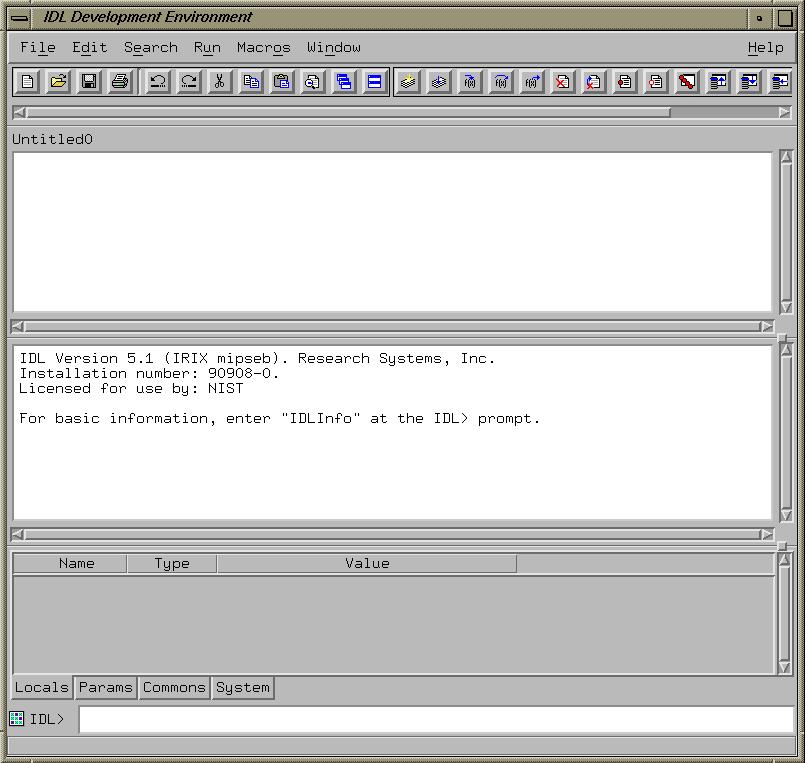Click the Compile icon with yellow star
Screen dimensions: 805x763
click(x=408, y=82)
